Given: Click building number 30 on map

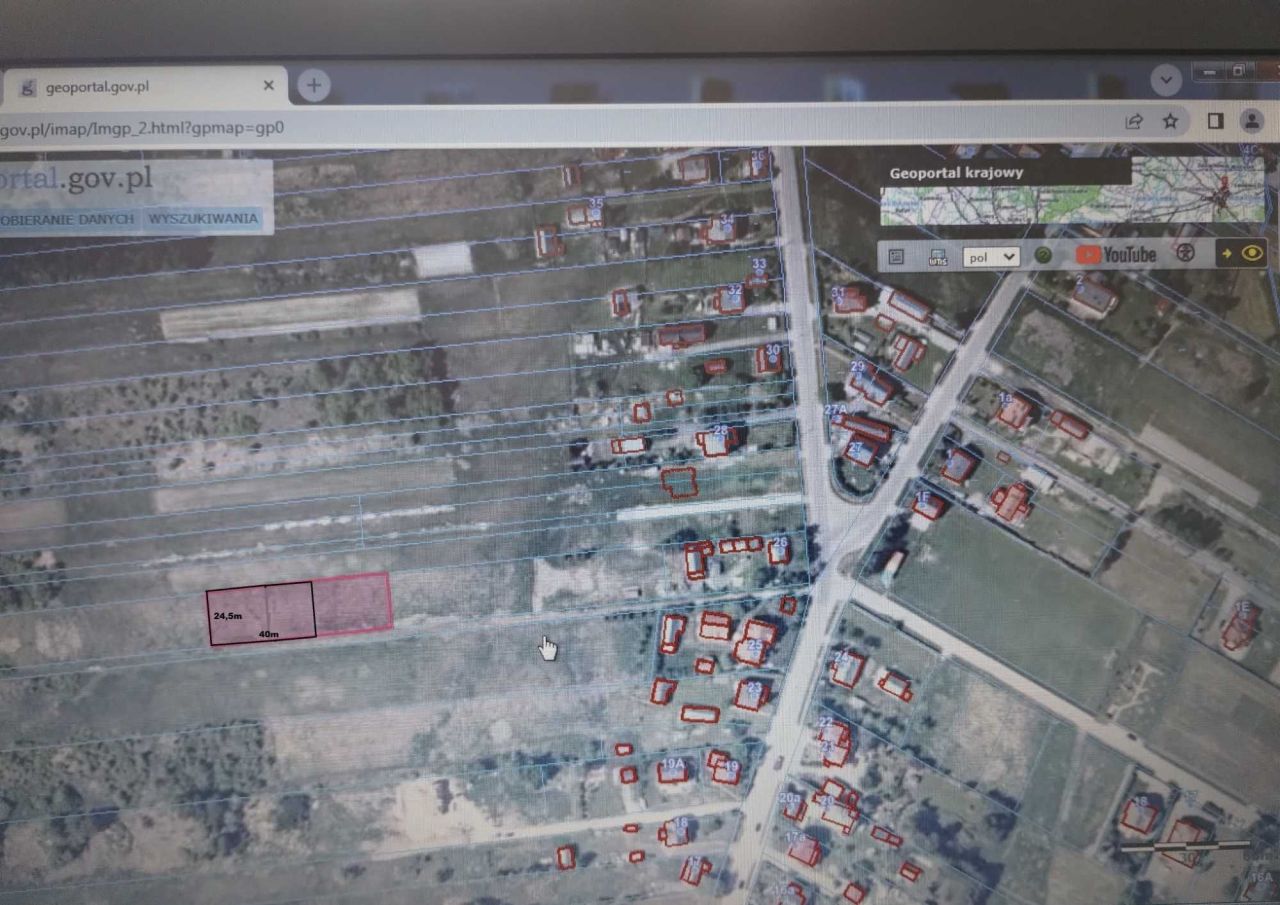Looking at the screenshot, I should [772, 350].
